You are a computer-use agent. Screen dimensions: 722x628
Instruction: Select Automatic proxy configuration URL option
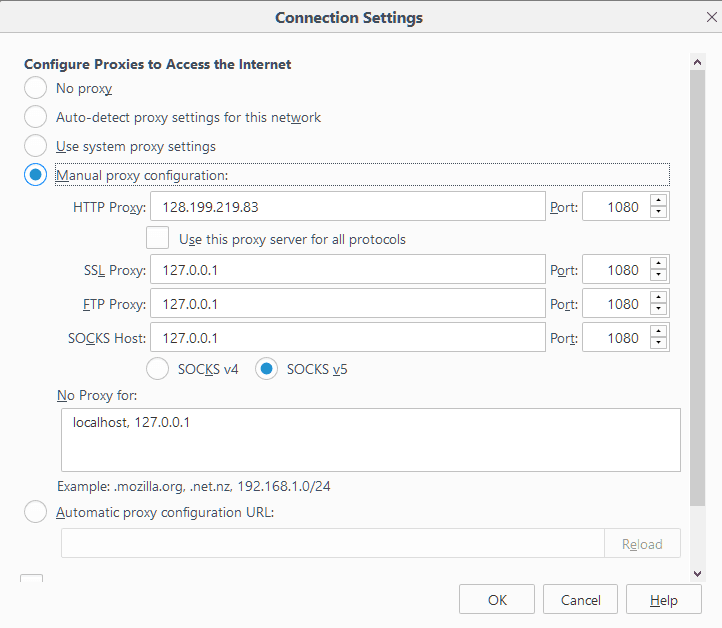(x=35, y=512)
